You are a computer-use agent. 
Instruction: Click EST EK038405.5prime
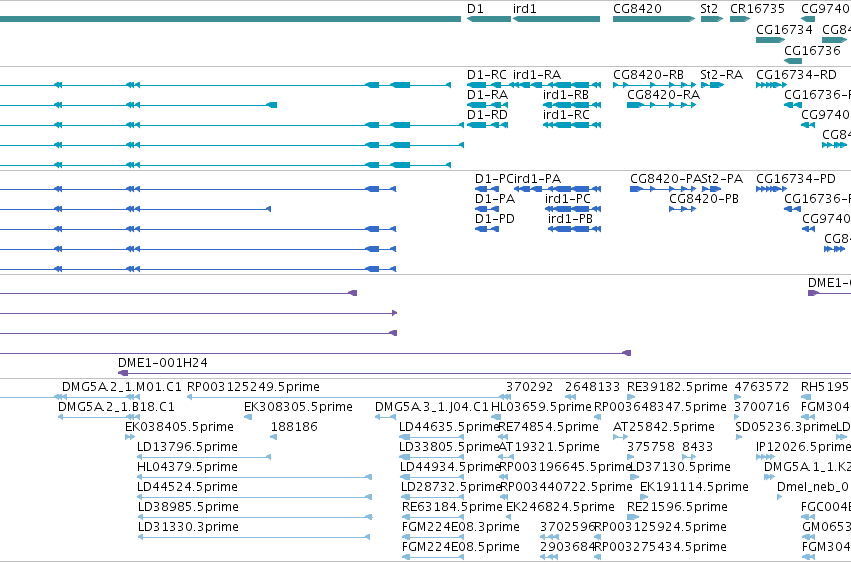tap(180, 427)
